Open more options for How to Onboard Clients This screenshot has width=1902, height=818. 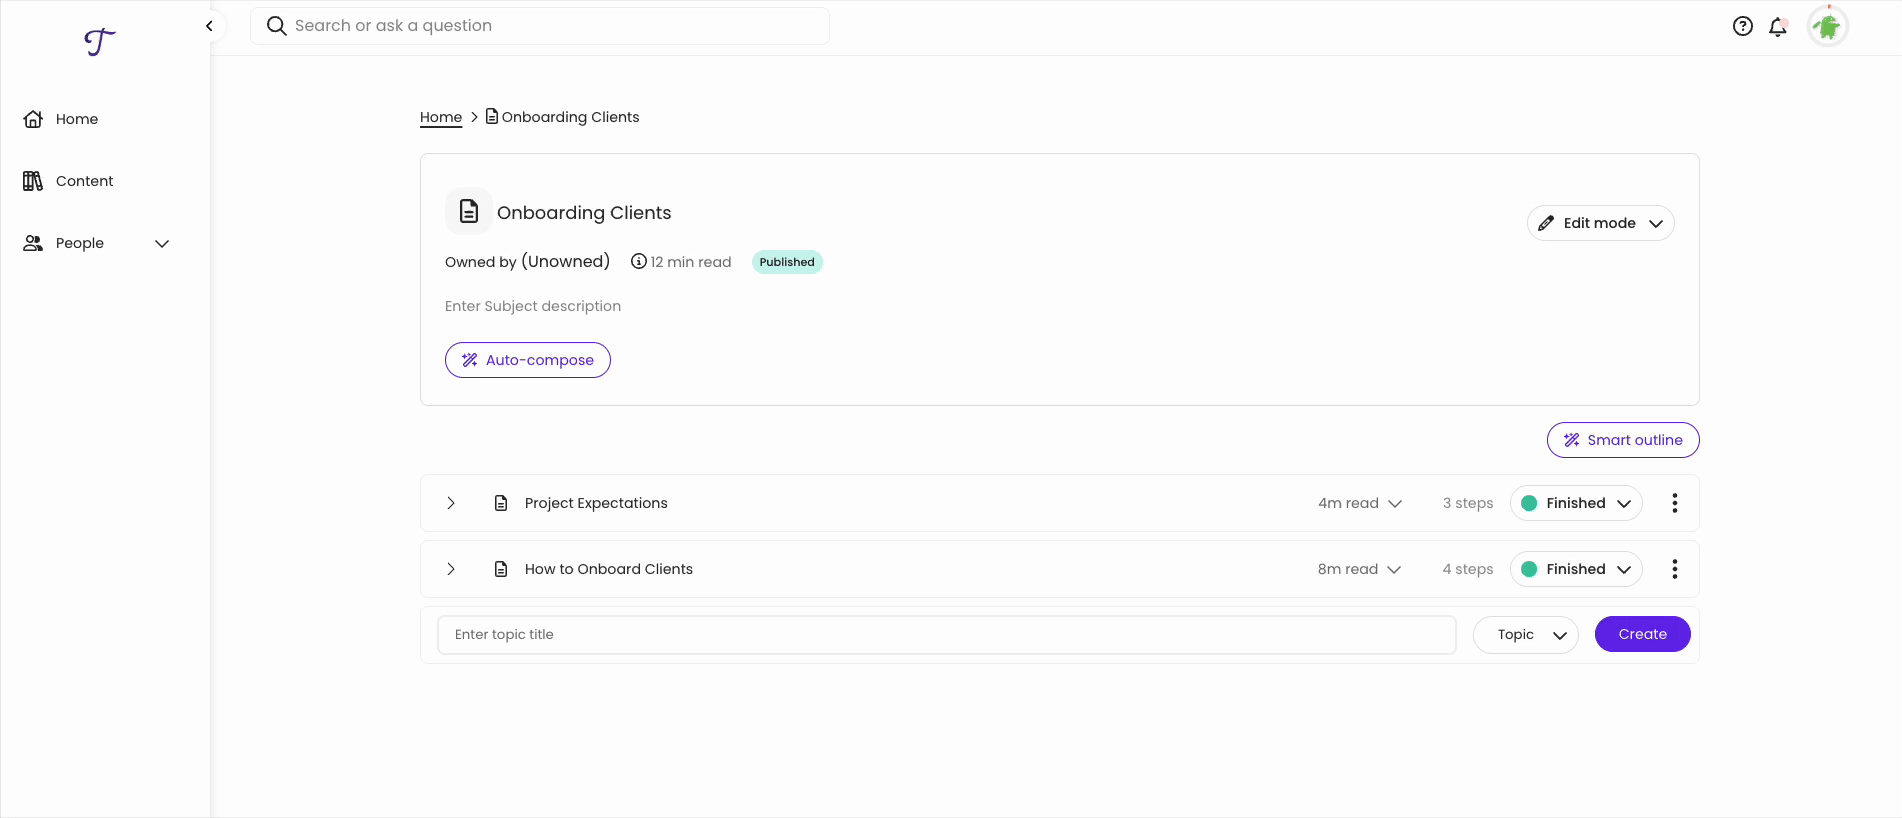click(1674, 569)
